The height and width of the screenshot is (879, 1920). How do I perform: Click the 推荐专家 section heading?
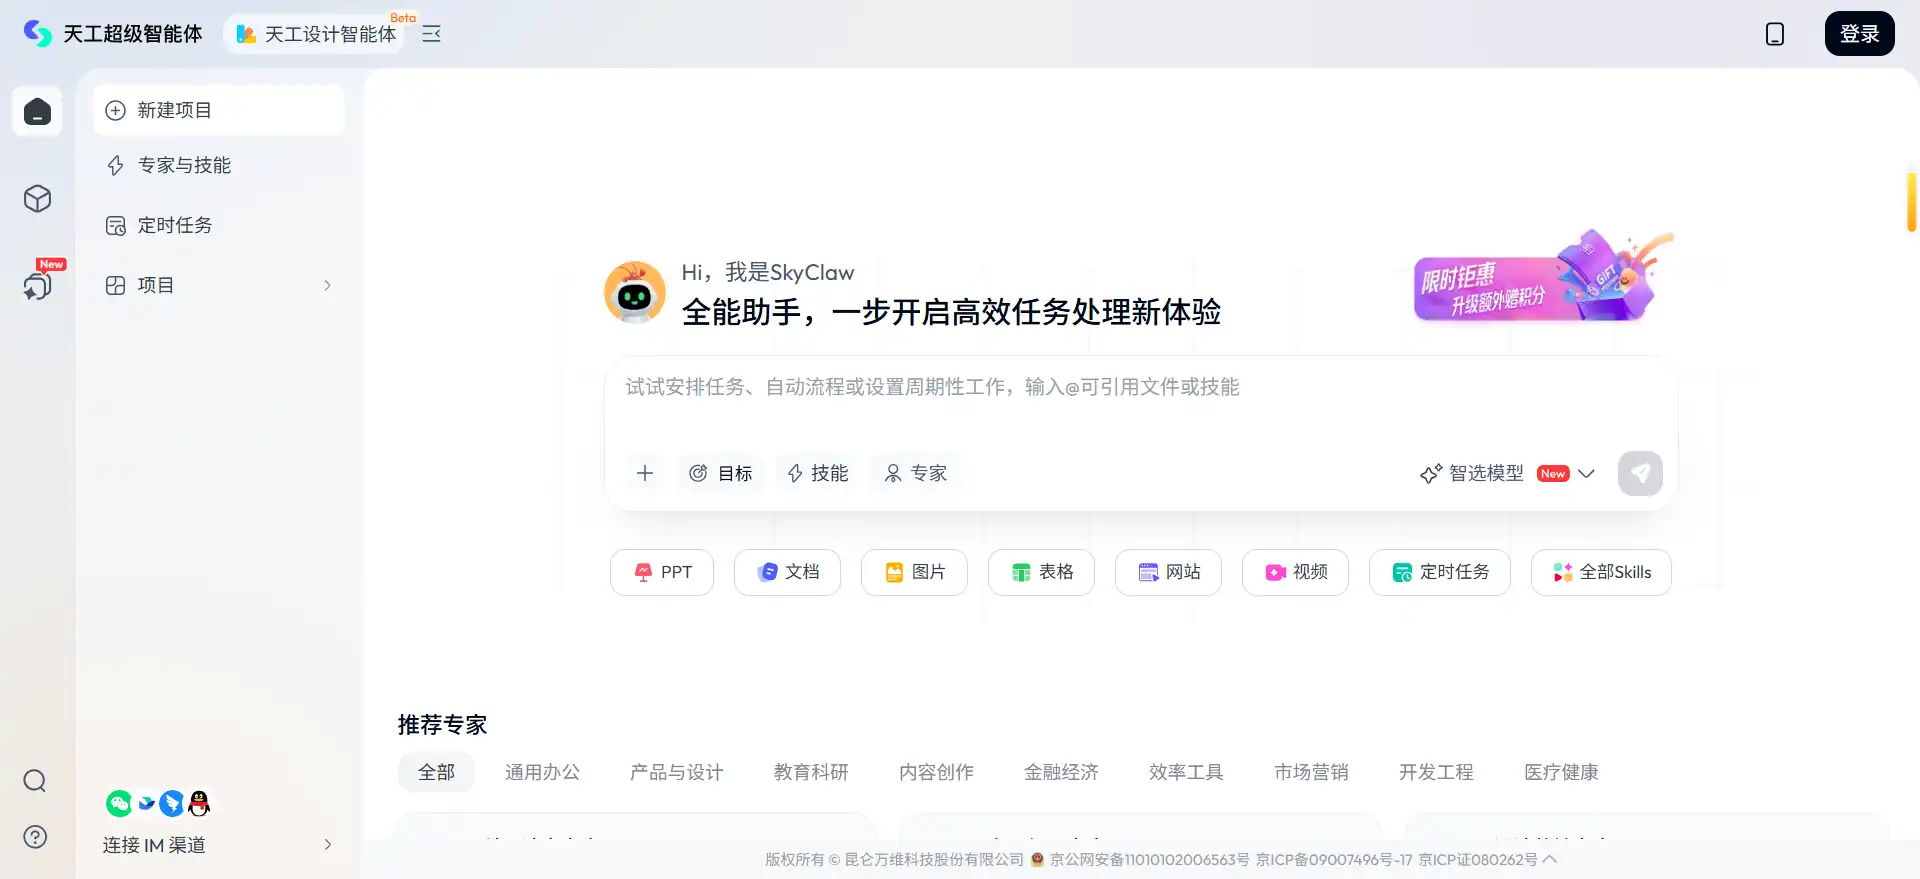point(442,725)
